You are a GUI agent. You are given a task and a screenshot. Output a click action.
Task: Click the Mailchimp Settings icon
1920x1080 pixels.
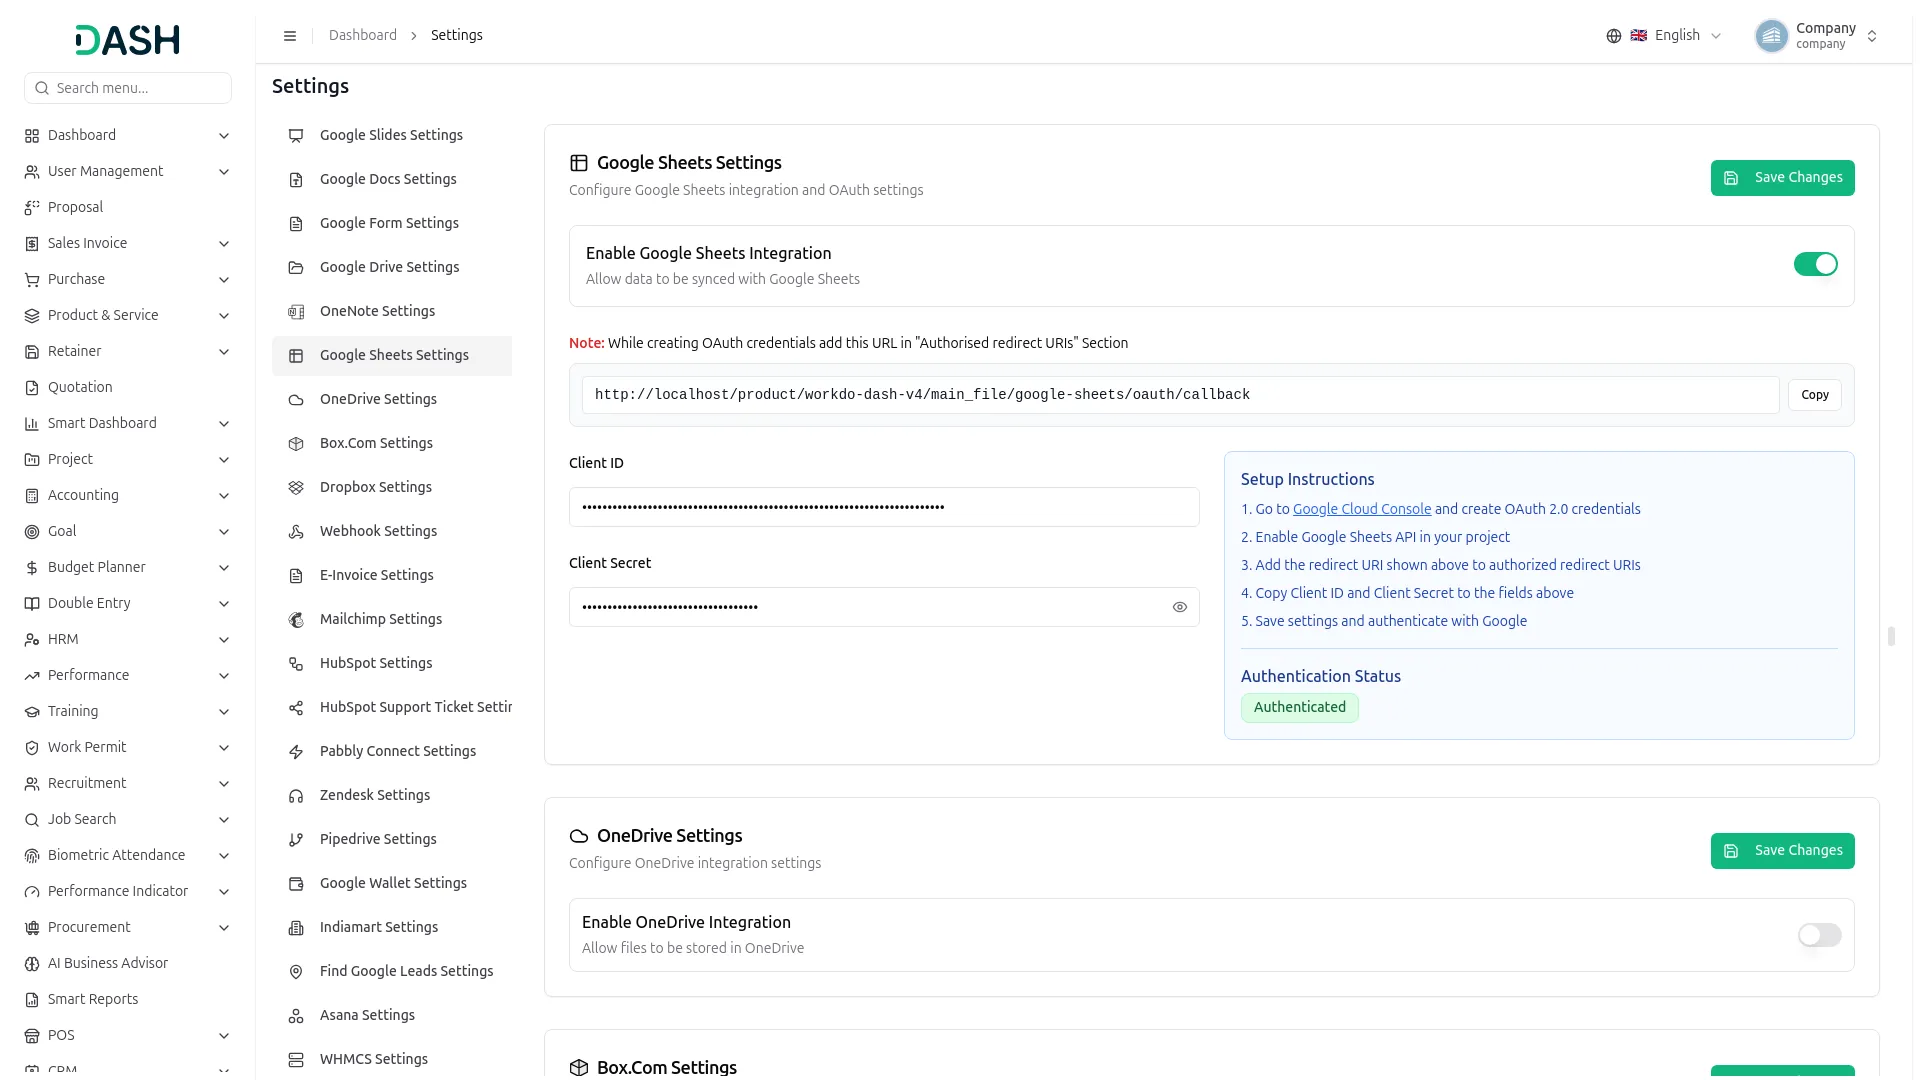(x=296, y=620)
